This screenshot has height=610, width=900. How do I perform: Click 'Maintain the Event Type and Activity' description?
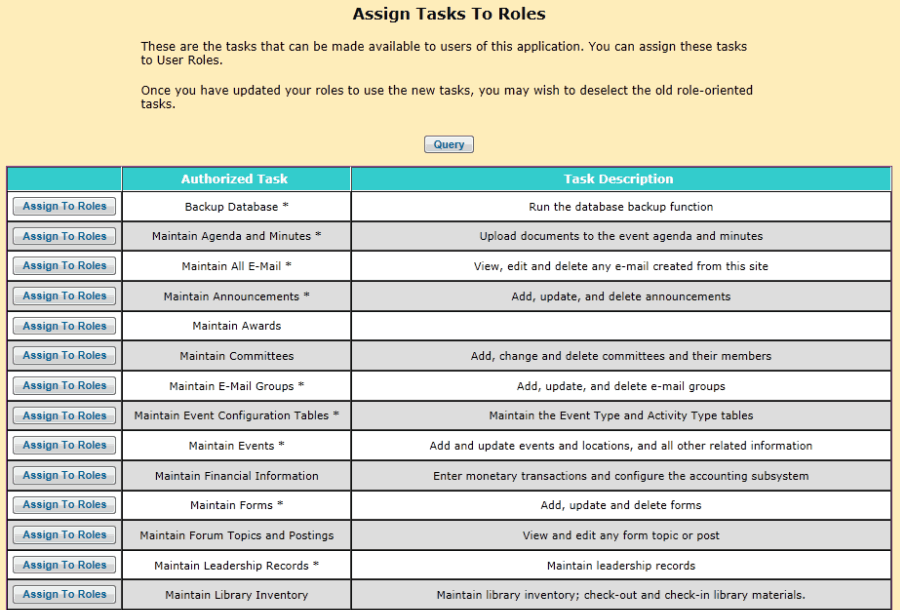point(621,415)
